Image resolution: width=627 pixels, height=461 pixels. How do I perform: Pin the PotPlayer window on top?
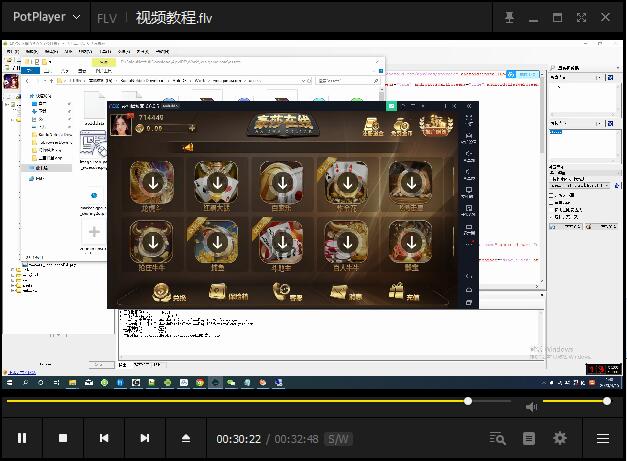point(509,17)
